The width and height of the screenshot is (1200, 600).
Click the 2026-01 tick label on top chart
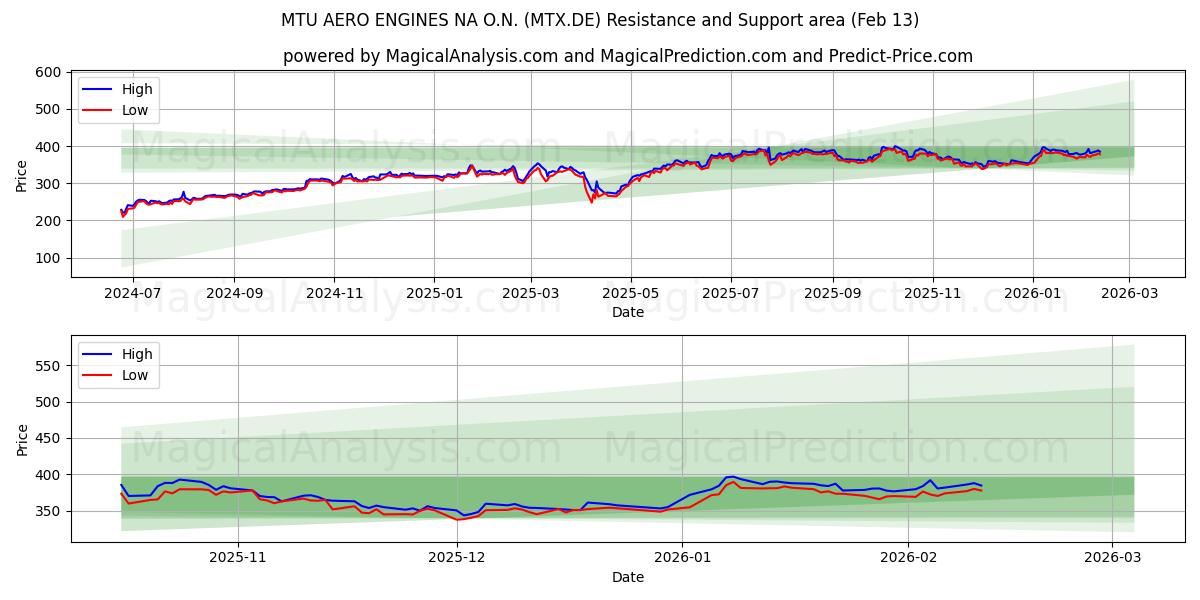click(1033, 295)
